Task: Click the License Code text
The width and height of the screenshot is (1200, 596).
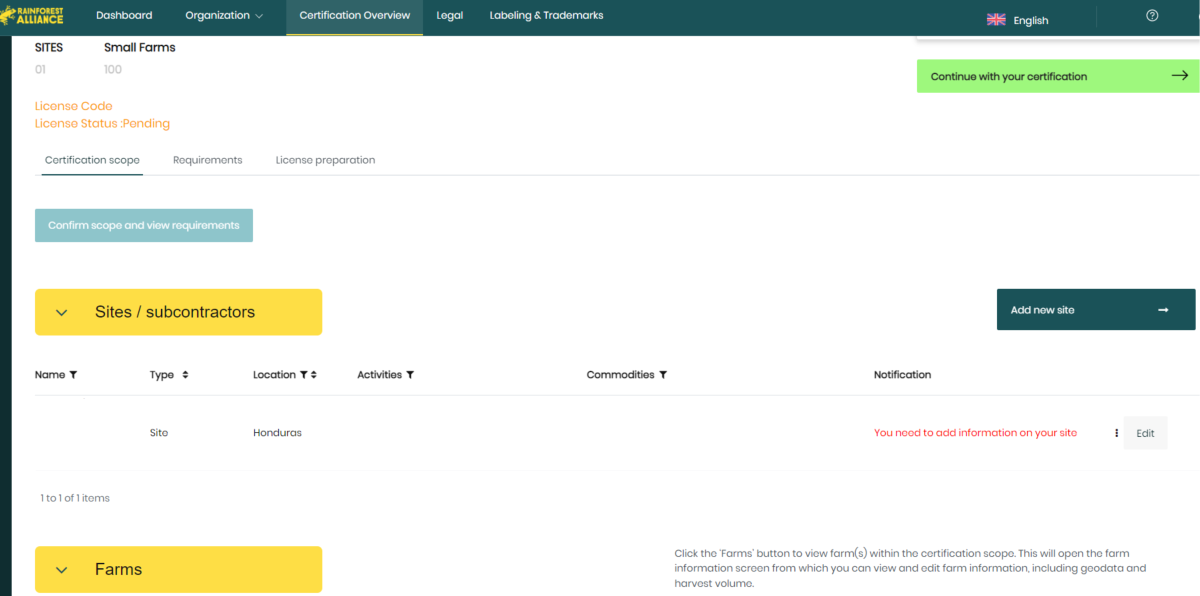Action: pyautogui.click(x=73, y=106)
